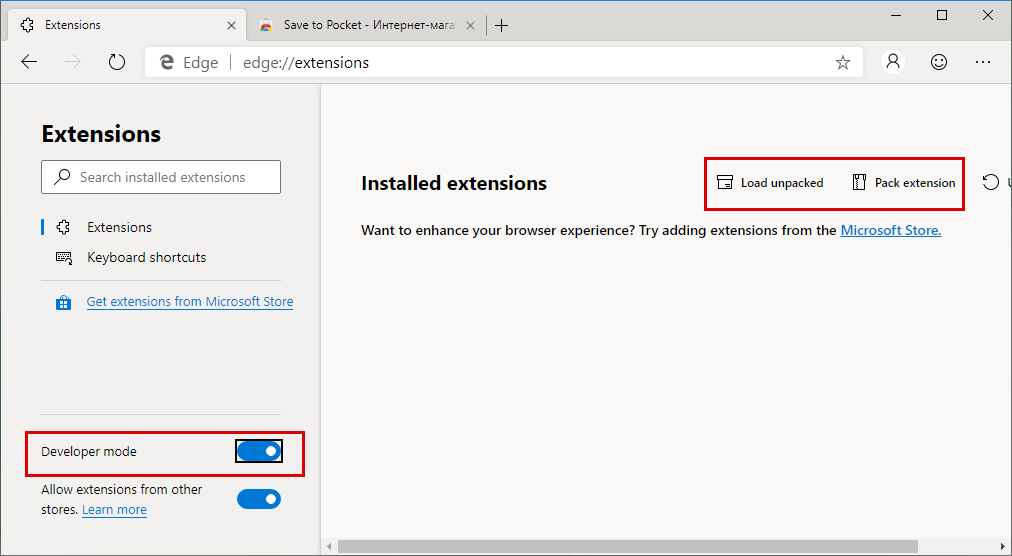Open the Settings and more ellipsis menu
1012x556 pixels.
pyautogui.click(x=983, y=62)
